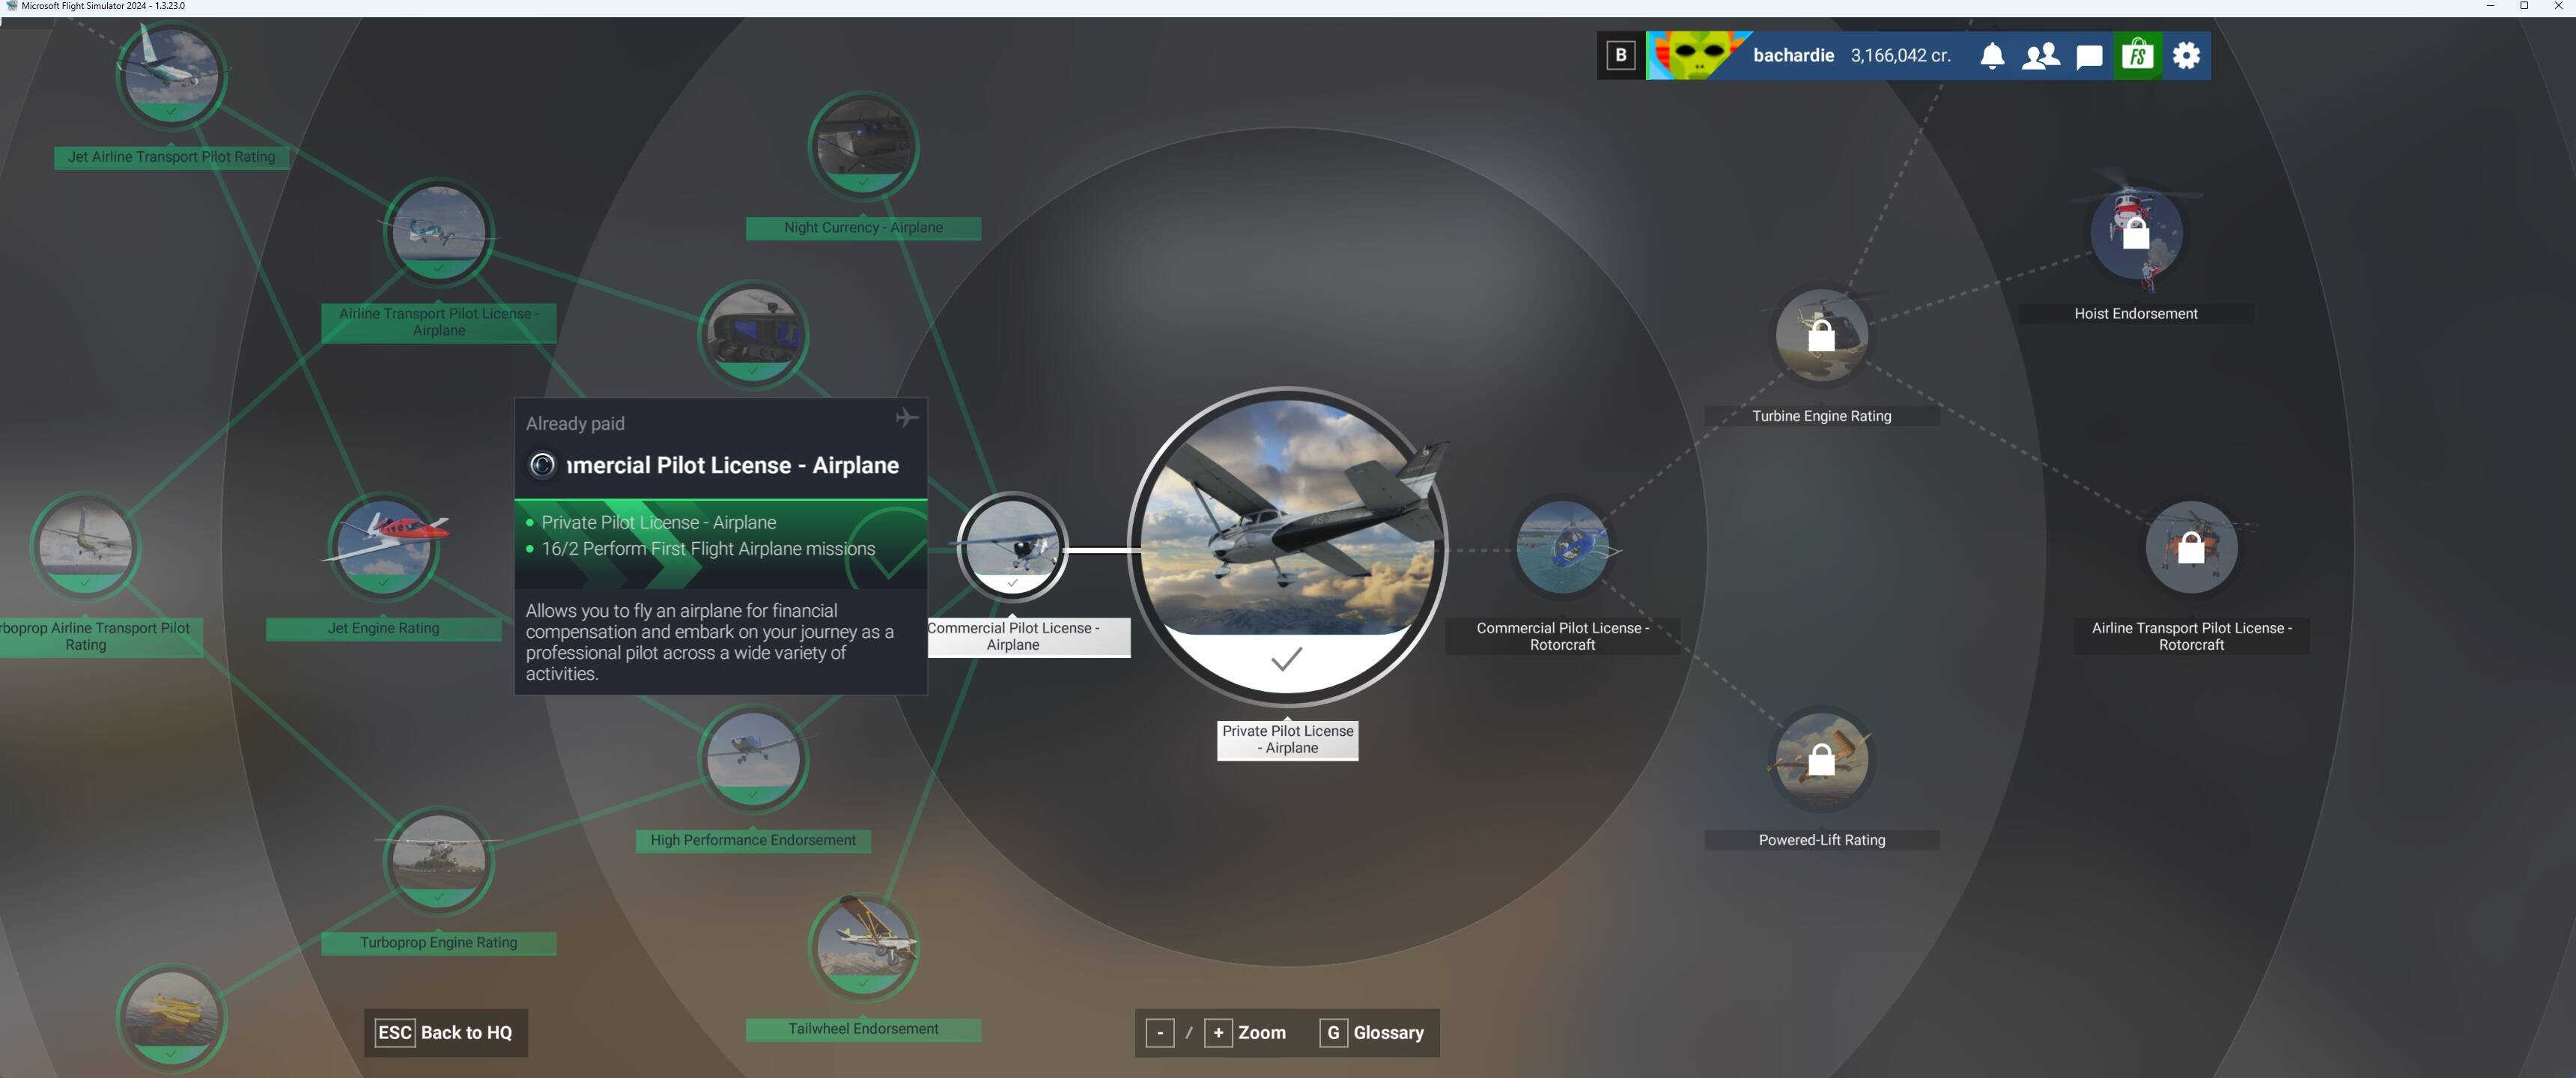The image size is (2576, 1078).
Task: Select the Commercial Pilot License - Rotorcraft node
Action: (x=1562, y=547)
